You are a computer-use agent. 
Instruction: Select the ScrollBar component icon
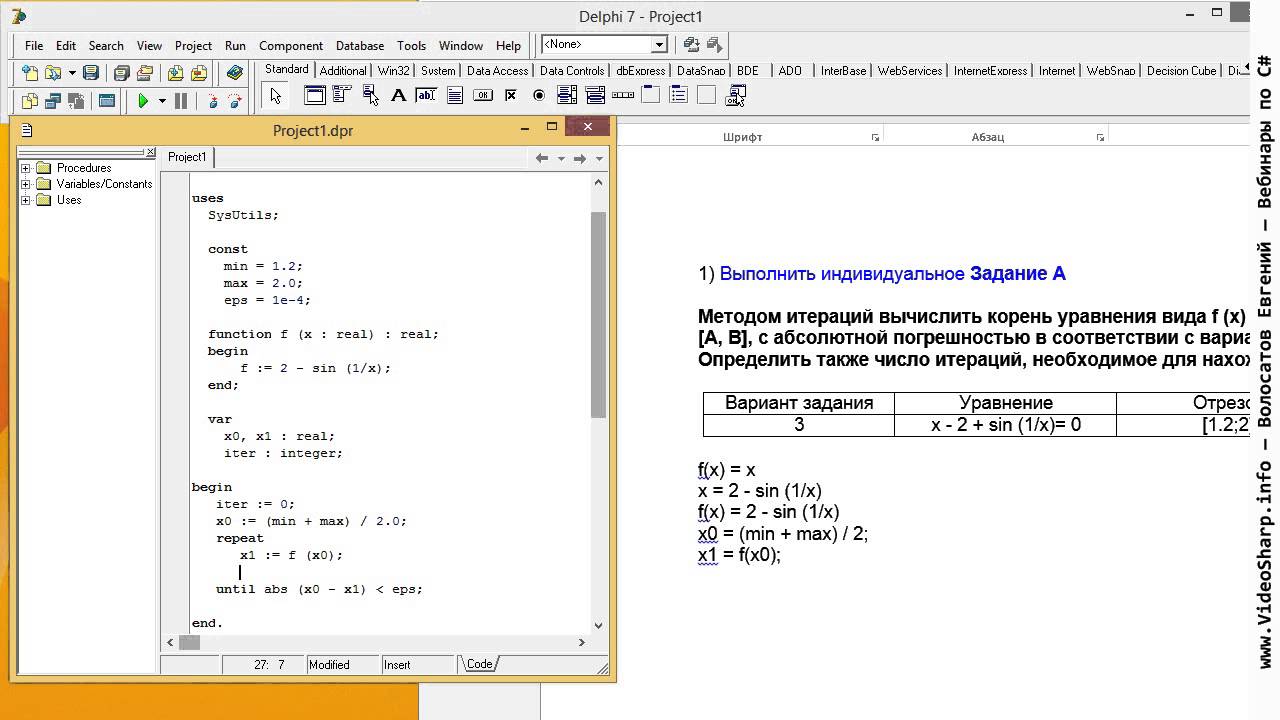[623, 95]
